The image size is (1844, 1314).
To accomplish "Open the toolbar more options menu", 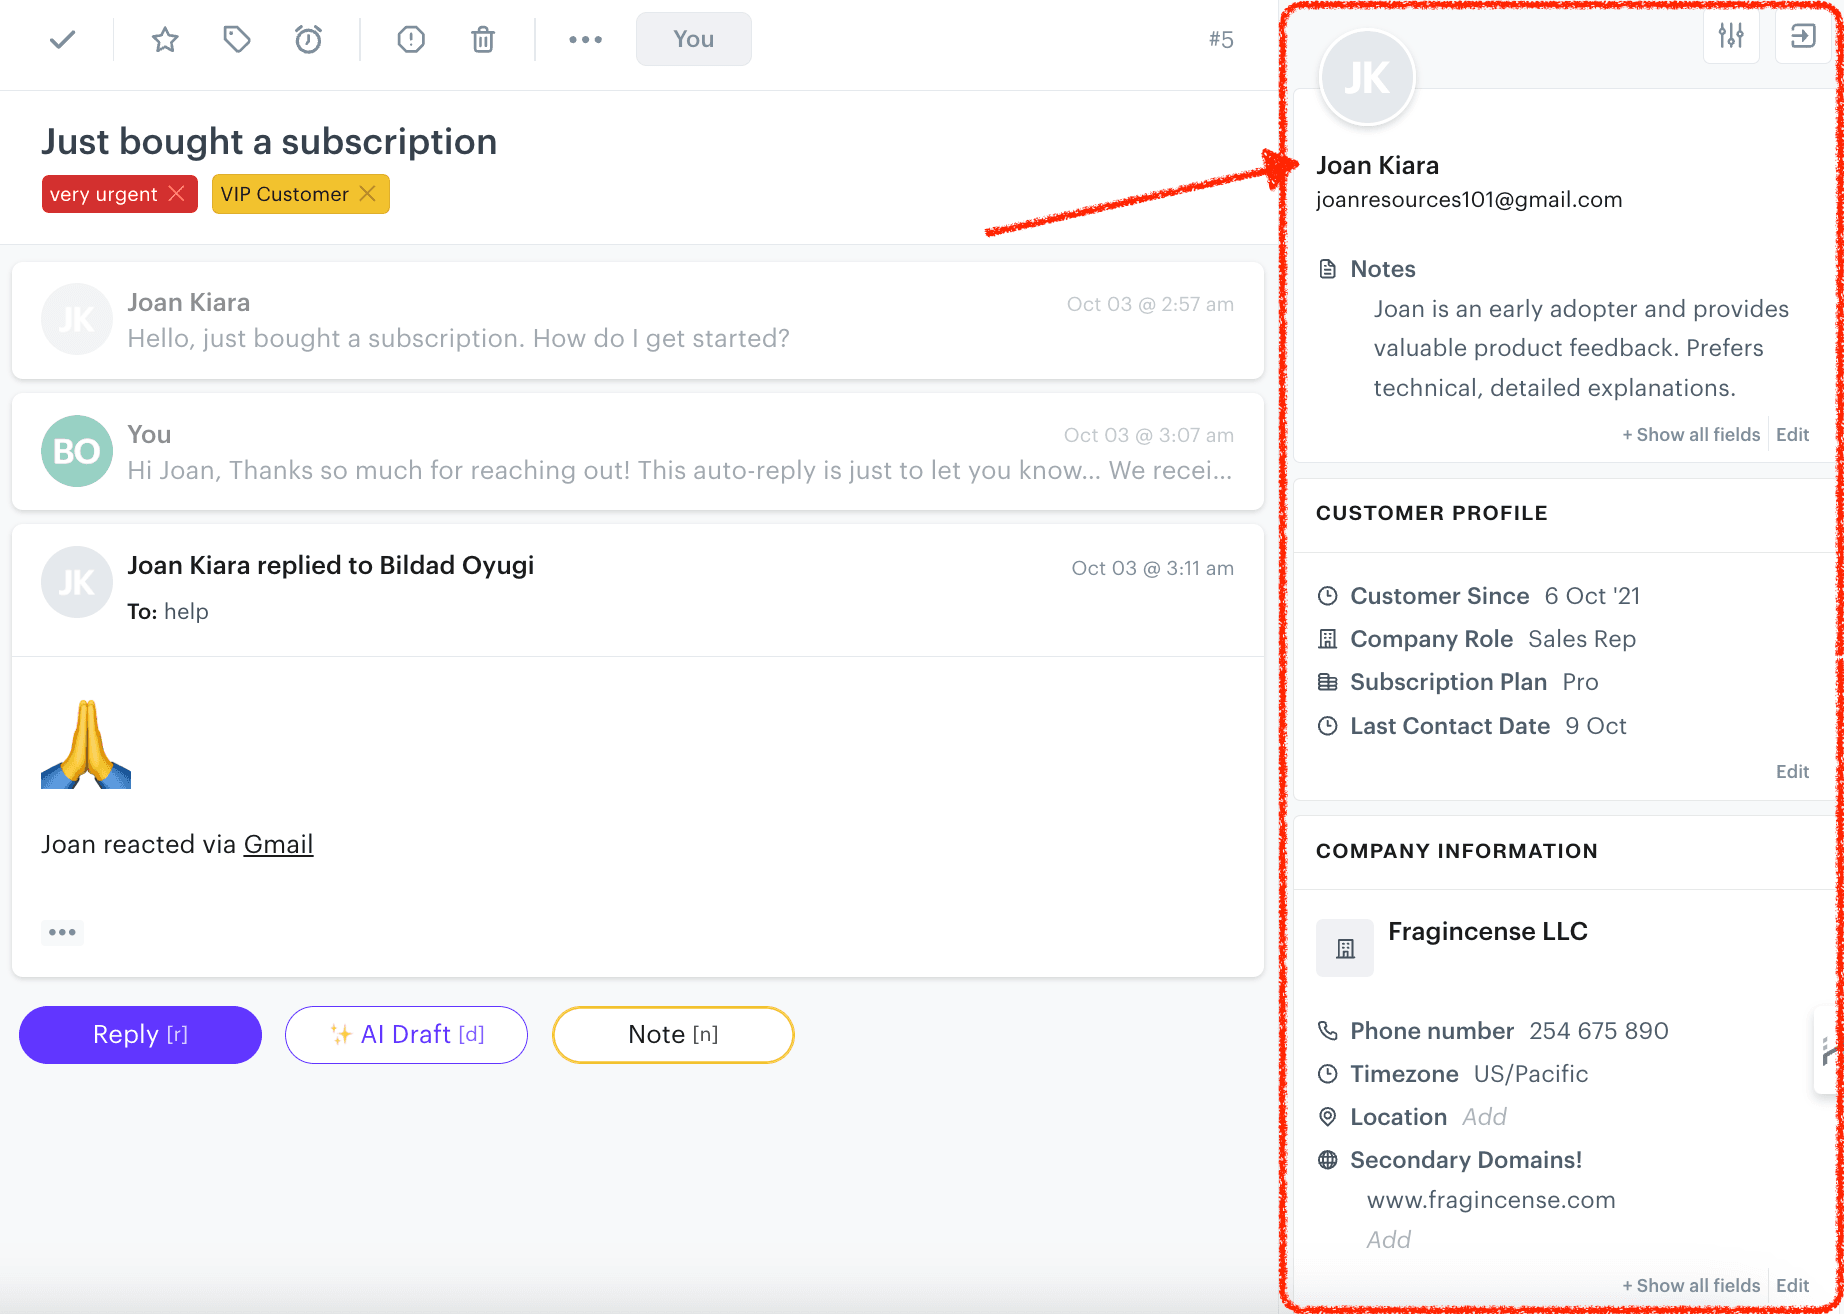I will (585, 39).
